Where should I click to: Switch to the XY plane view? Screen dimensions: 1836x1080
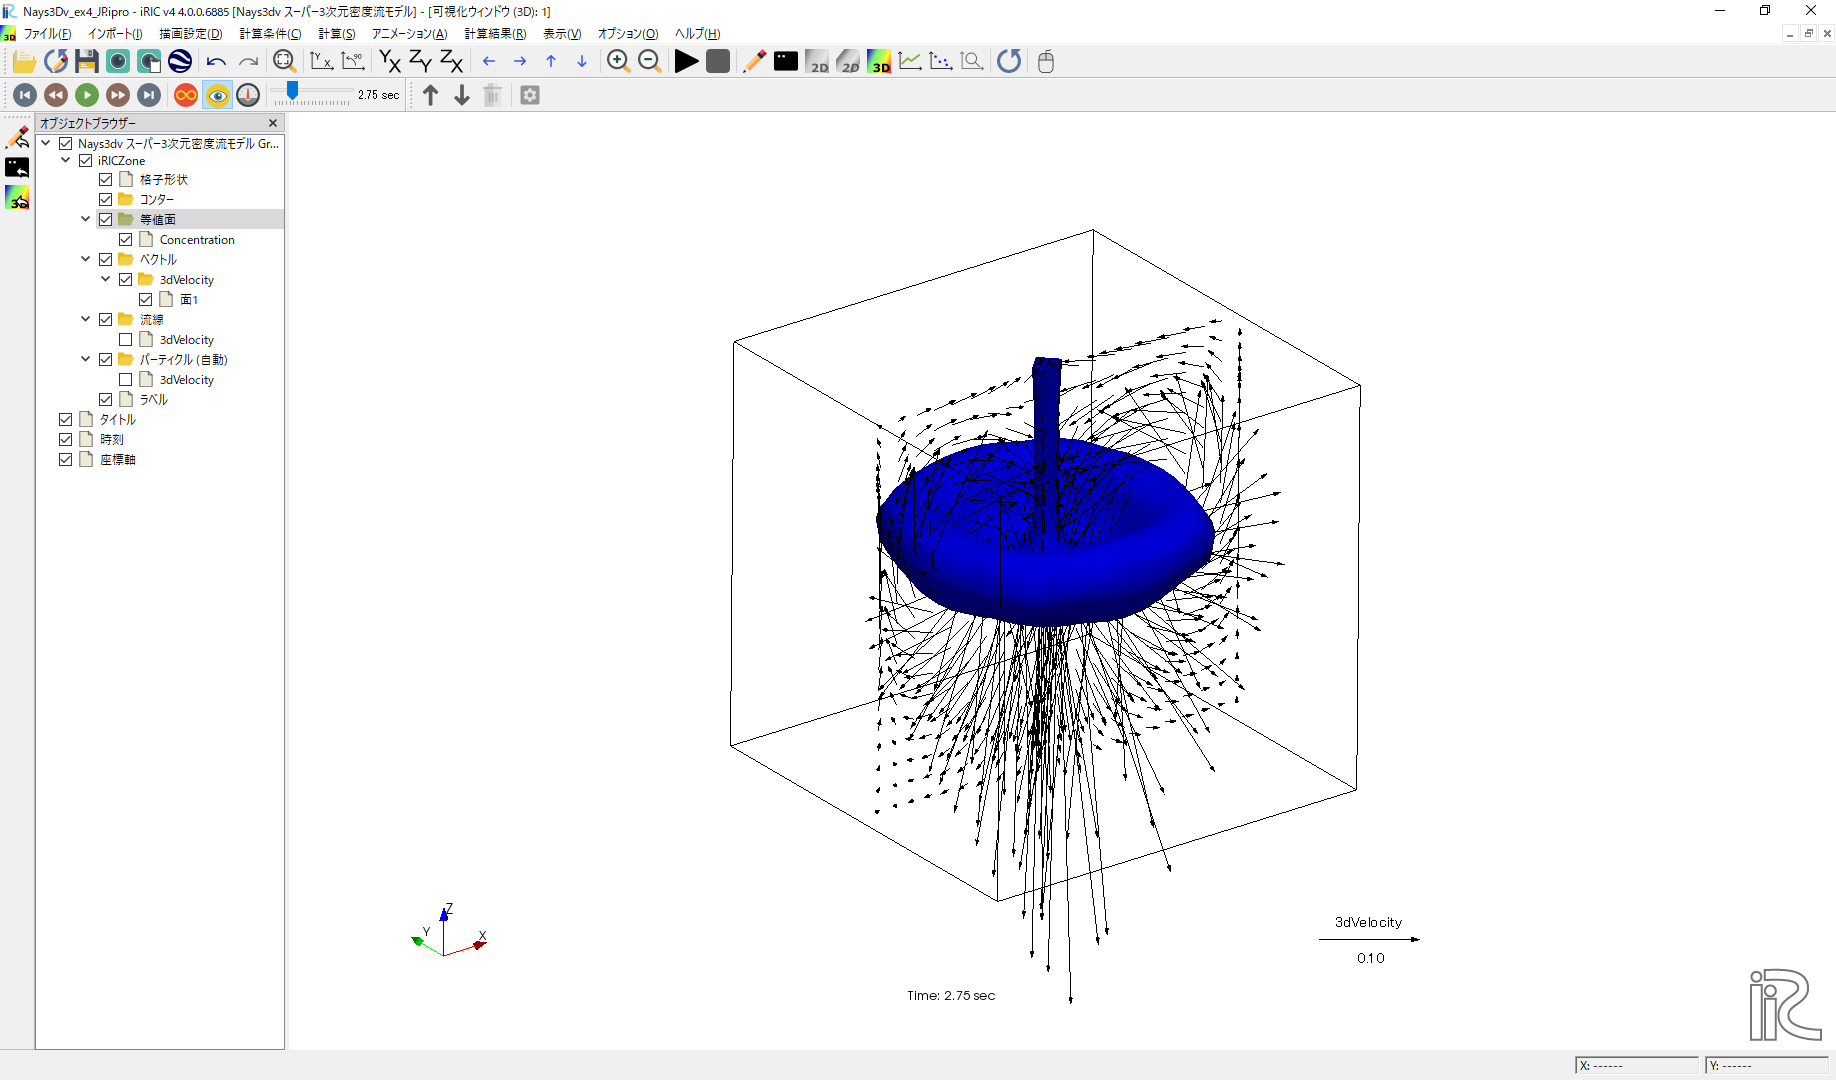[x=390, y=62]
